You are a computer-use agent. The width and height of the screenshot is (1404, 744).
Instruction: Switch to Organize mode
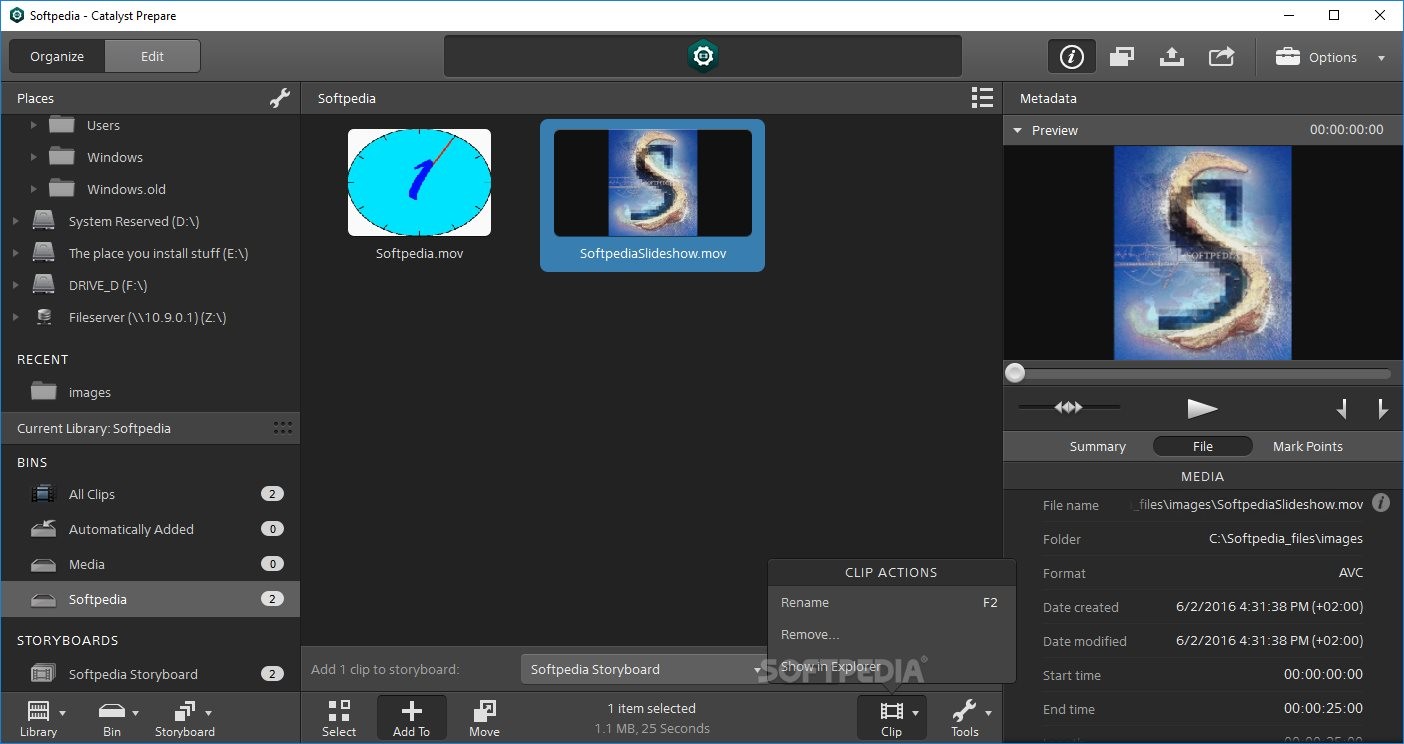tap(57, 56)
